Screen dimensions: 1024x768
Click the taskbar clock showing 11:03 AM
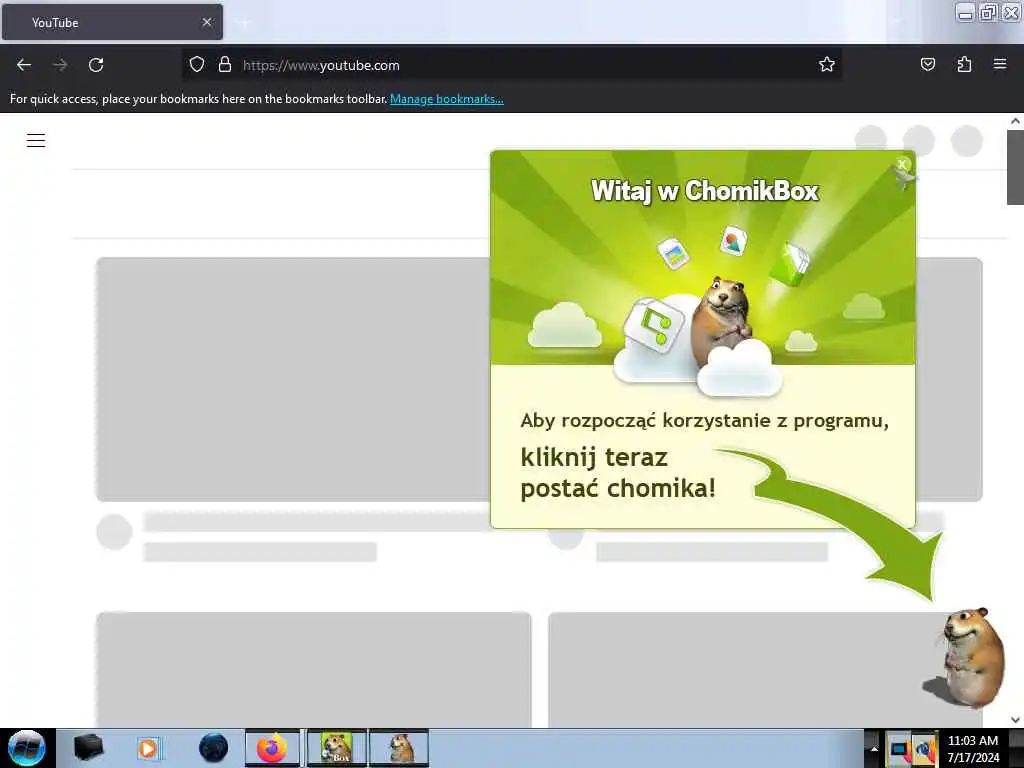(973, 748)
